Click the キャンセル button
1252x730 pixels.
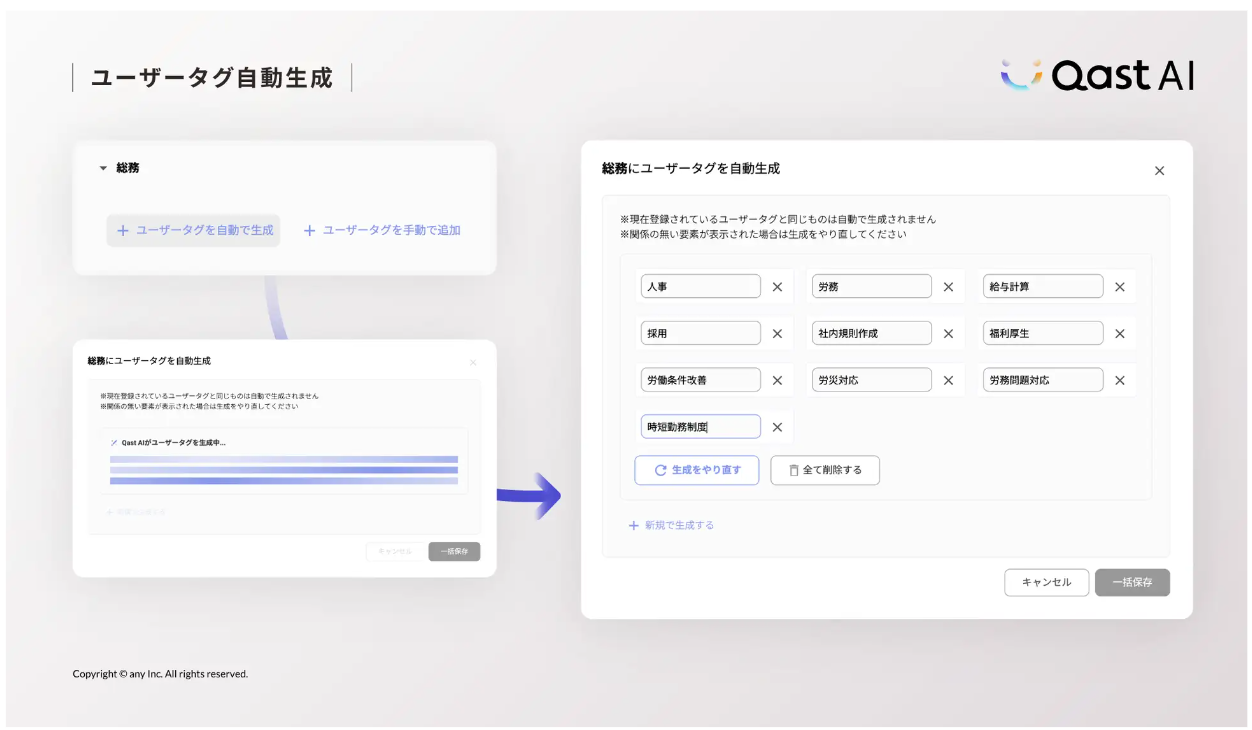pos(1046,582)
